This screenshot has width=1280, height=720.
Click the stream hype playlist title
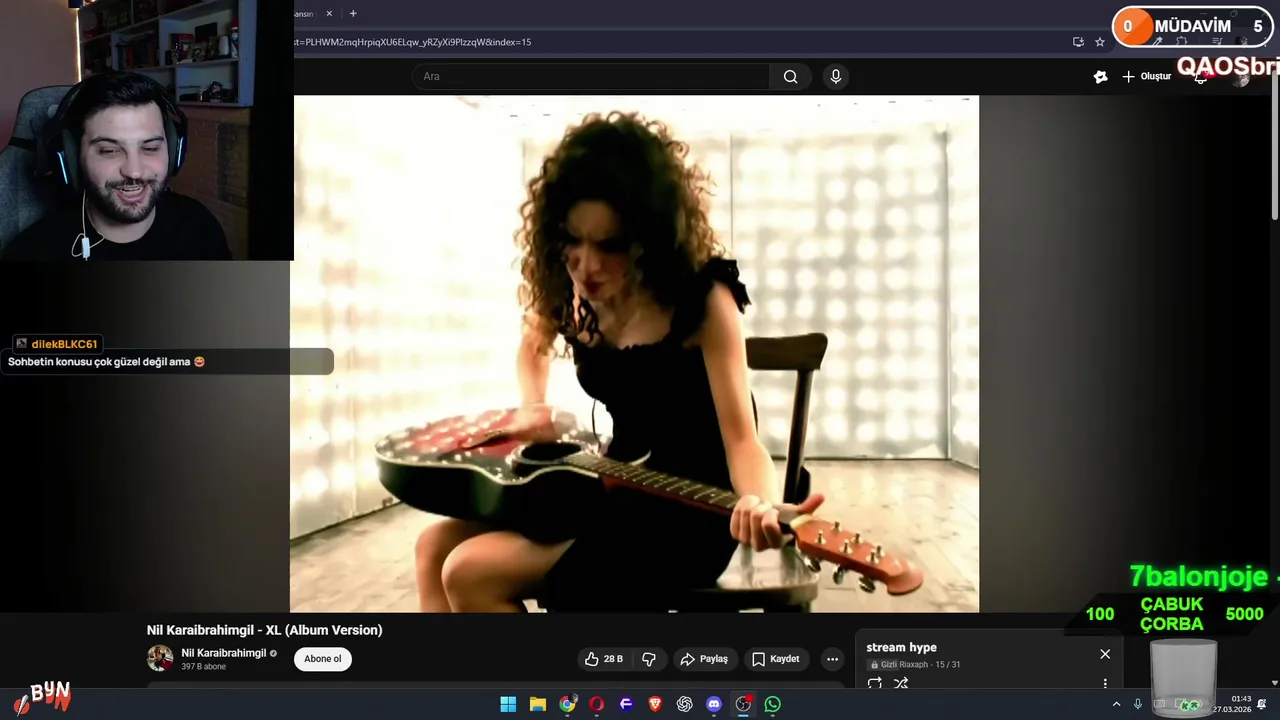coord(901,647)
